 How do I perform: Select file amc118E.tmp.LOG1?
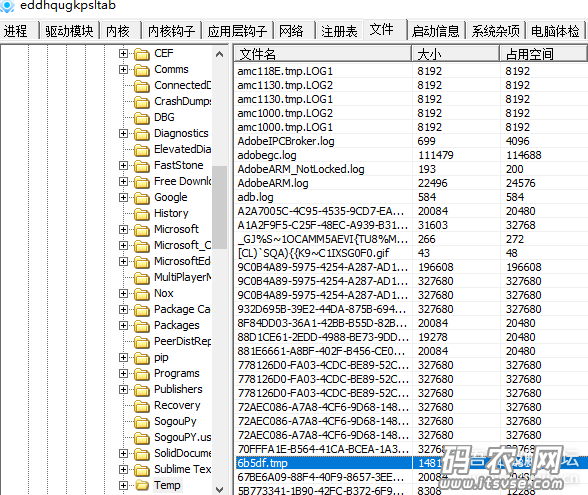point(285,71)
